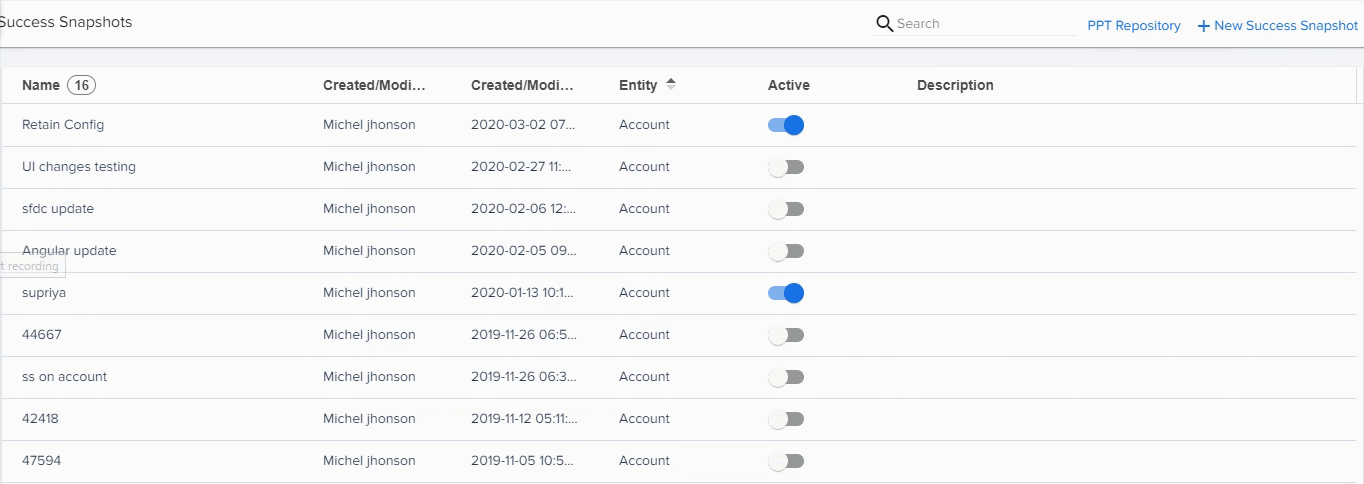Click the magnifier search icon
Image resolution: width=1364 pixels, height=484 pixels.
pos(884,24)
